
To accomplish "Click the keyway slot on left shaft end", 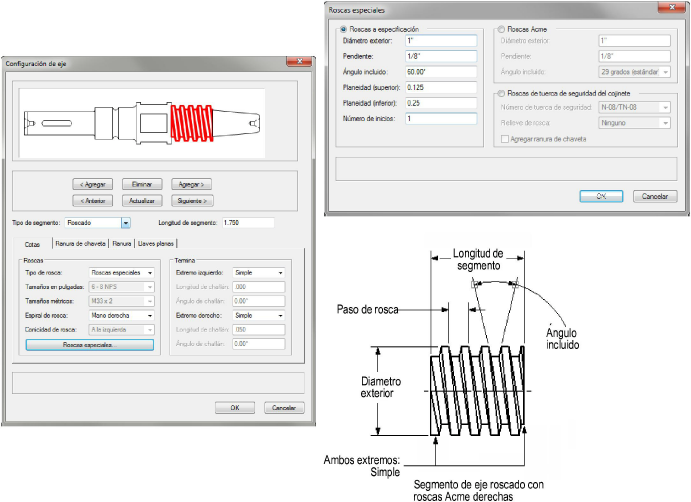I will pos(56,123).
